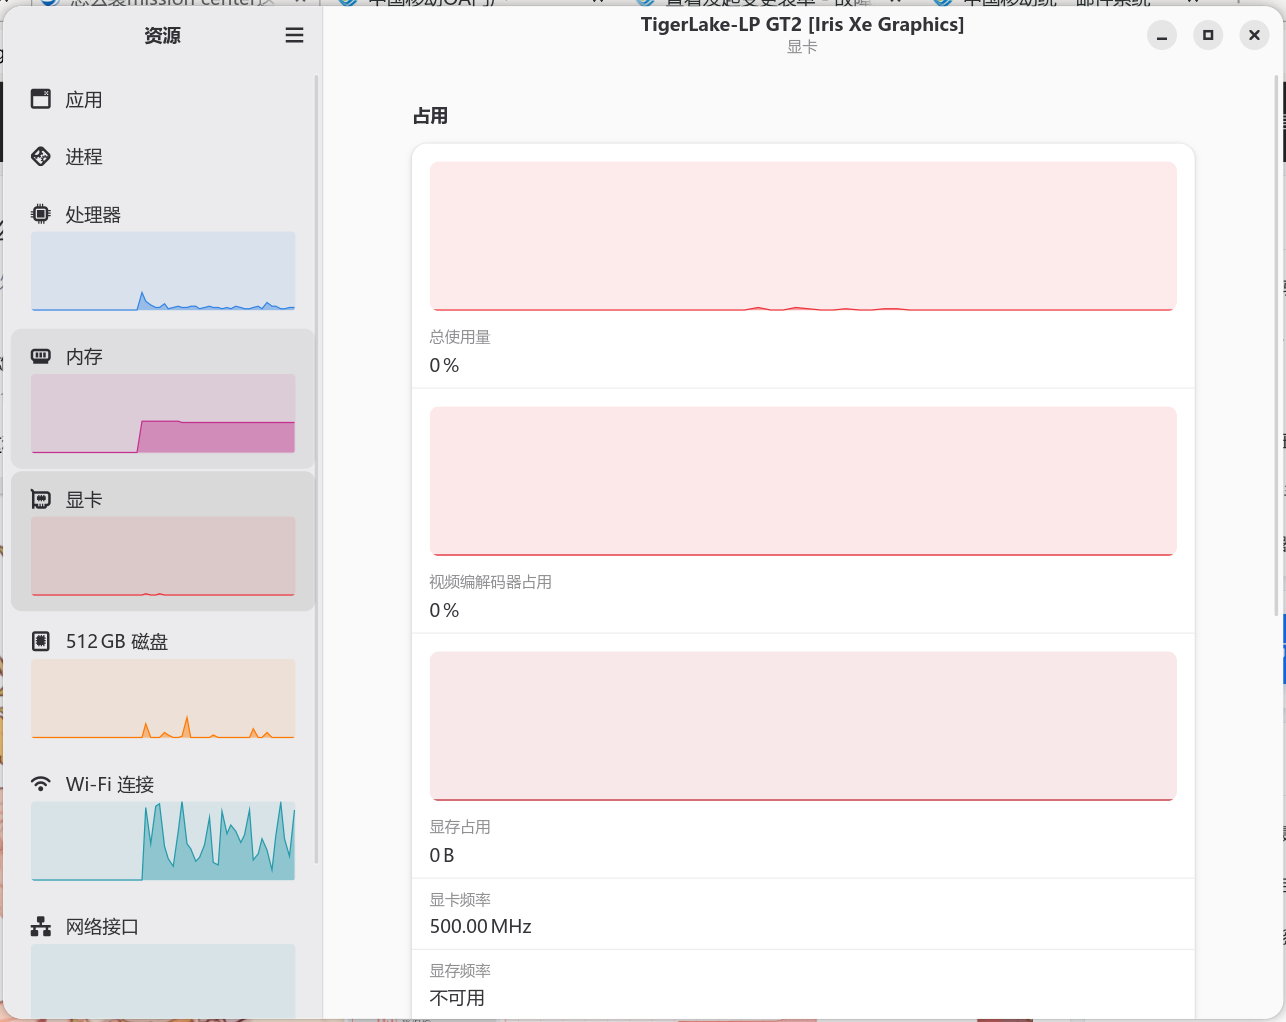Click the 网络接口 network icon
Viewport: 1286px width, 1022px height.
[41, 926]
